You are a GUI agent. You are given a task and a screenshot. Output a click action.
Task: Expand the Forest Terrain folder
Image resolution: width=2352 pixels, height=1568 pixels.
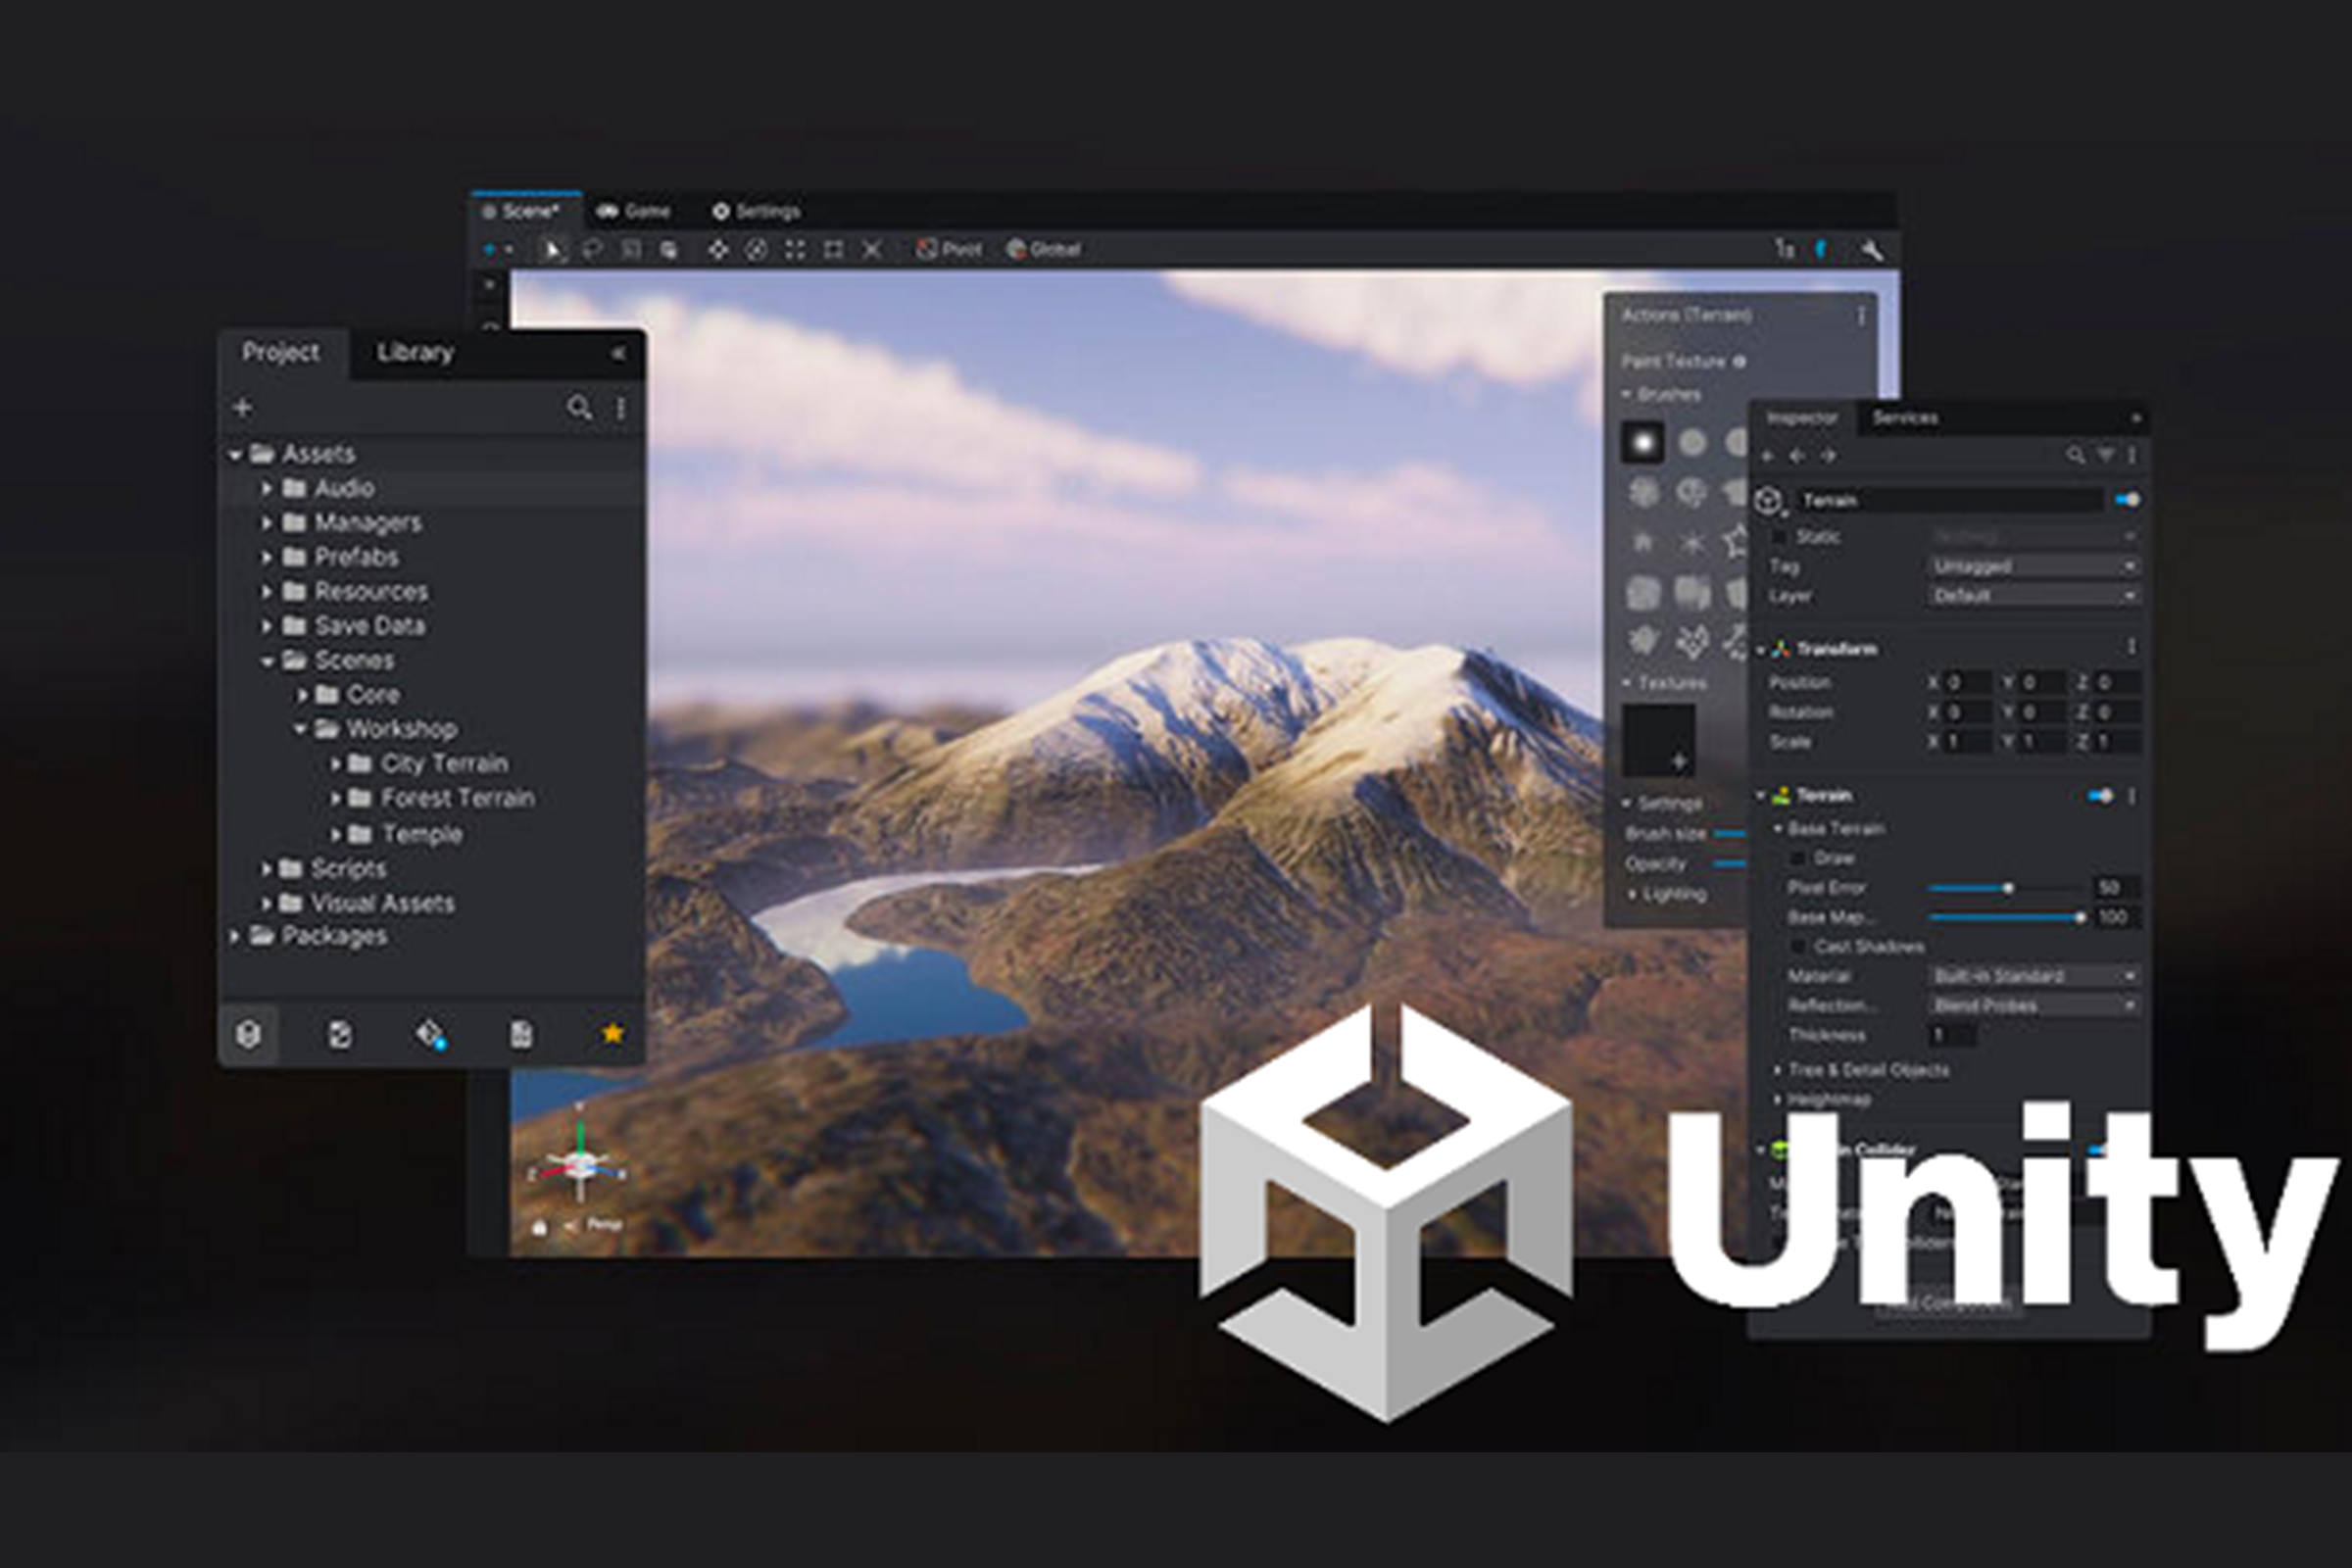click(x=336, y=798)
